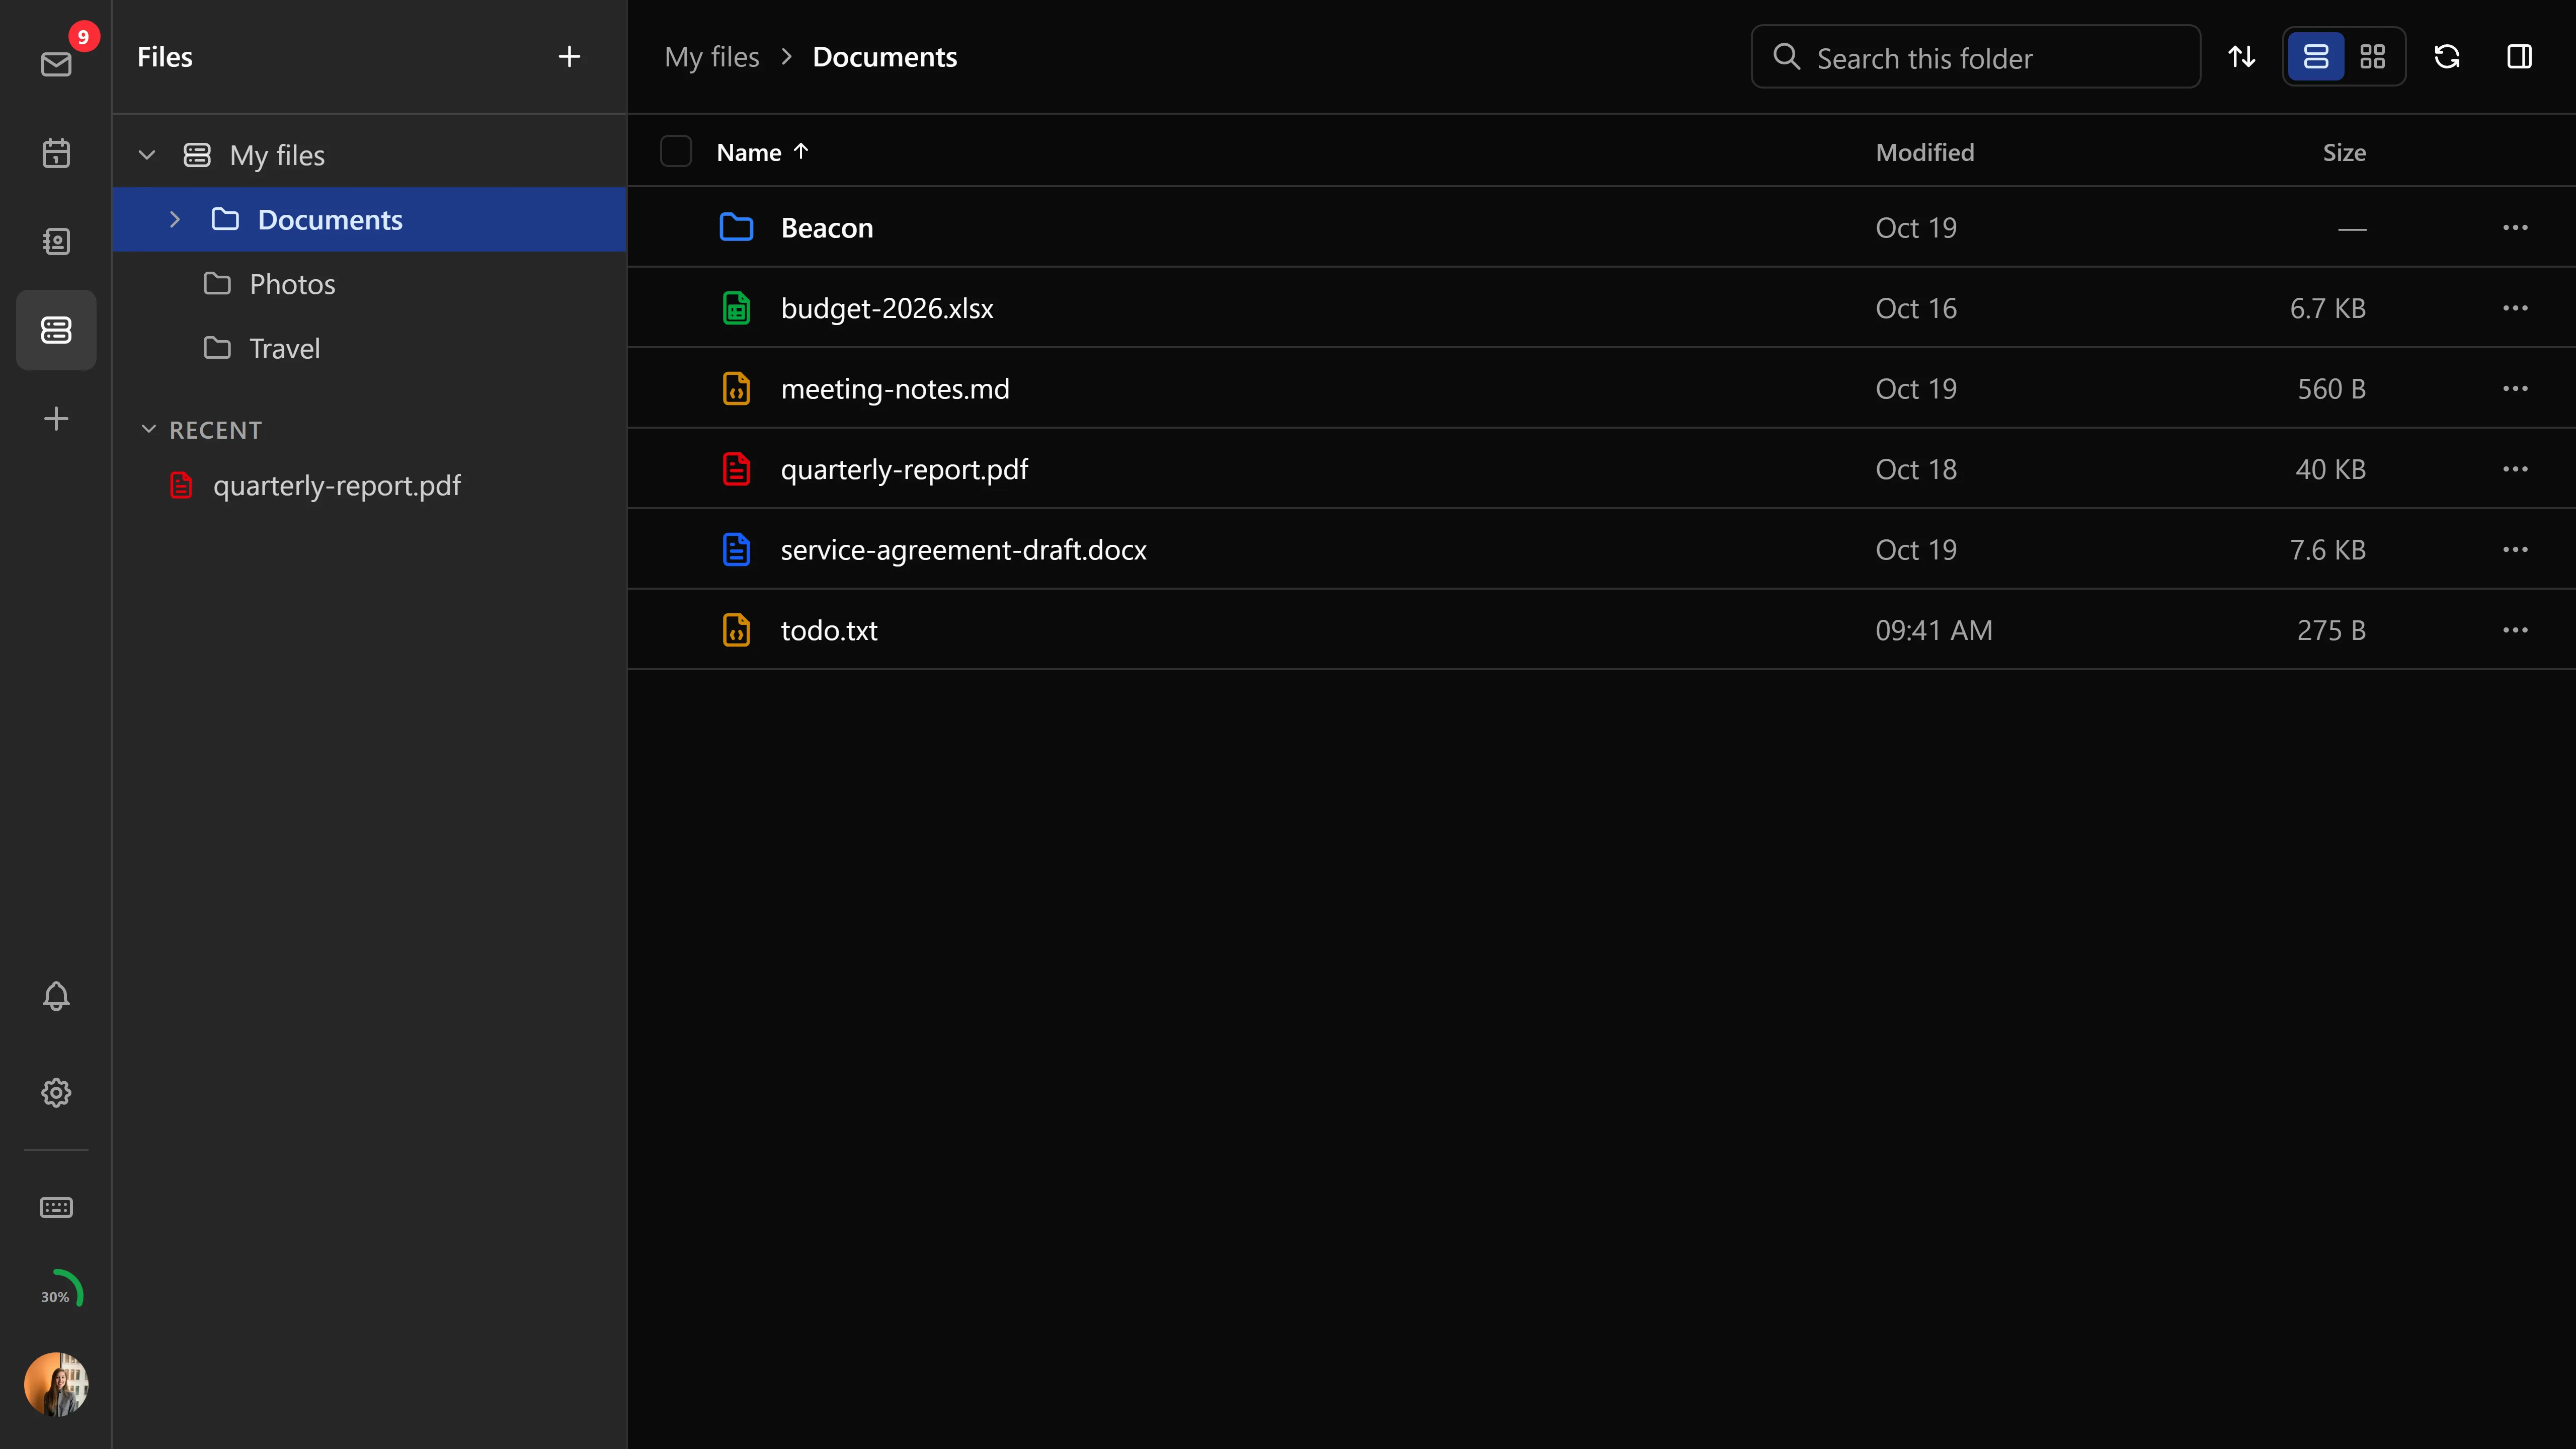Open more options for meeting-notes.md
Screen dimensions: 2576x1449
(x=2515, y=388)
